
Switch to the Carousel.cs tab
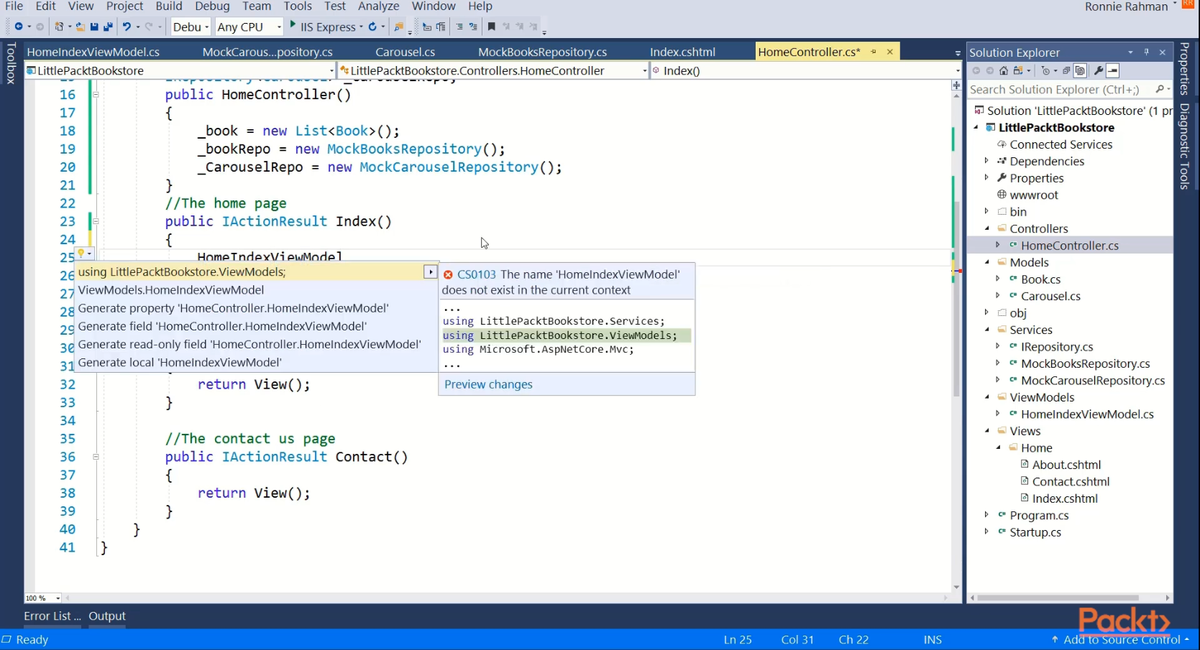point(405,52)
